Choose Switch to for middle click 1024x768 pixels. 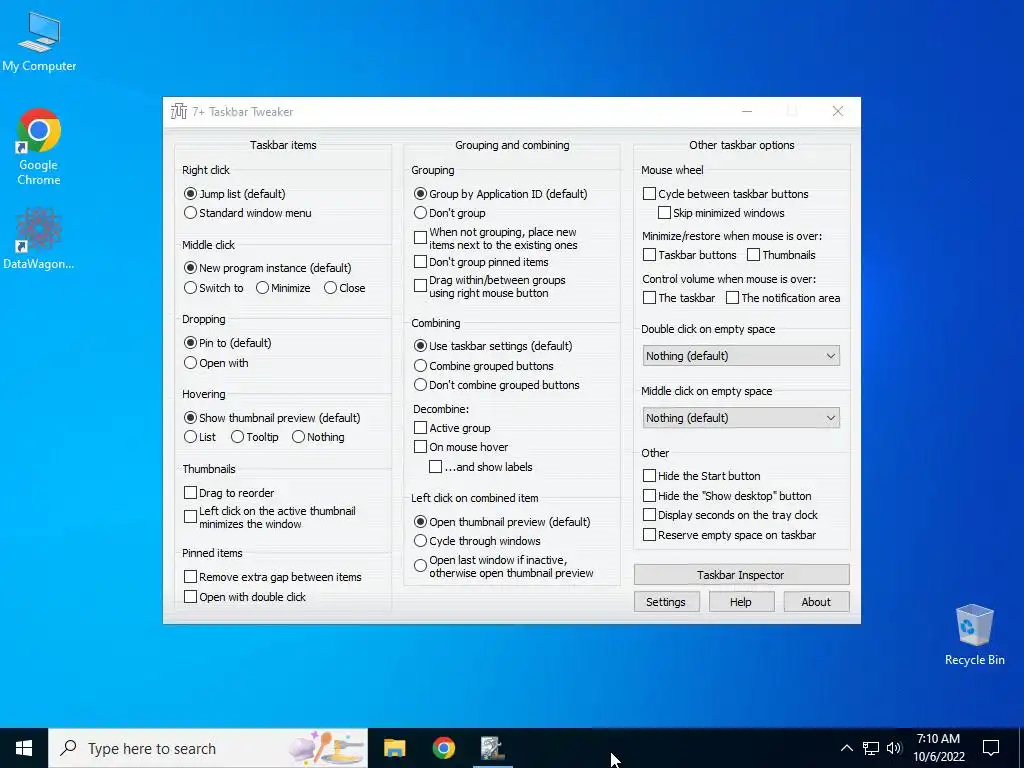[214, 288]
